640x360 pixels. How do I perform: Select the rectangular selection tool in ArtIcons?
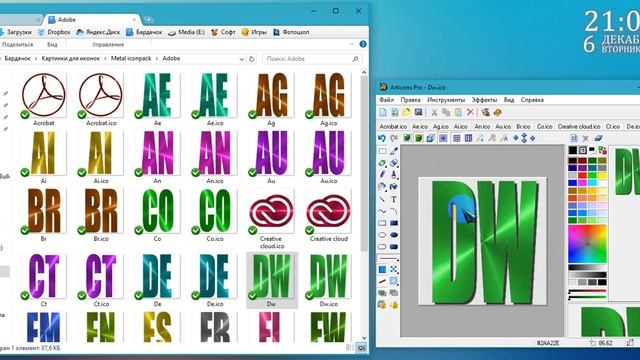coord(382,151)
